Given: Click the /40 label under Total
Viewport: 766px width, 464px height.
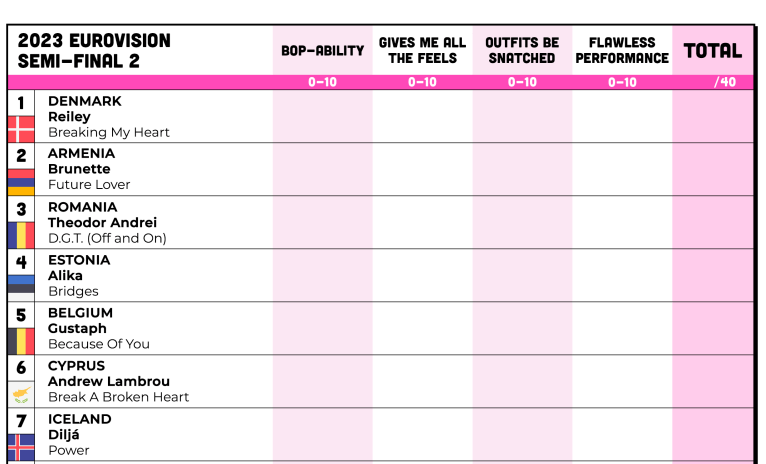Looking at the screenshot, I should pos(725,82).
